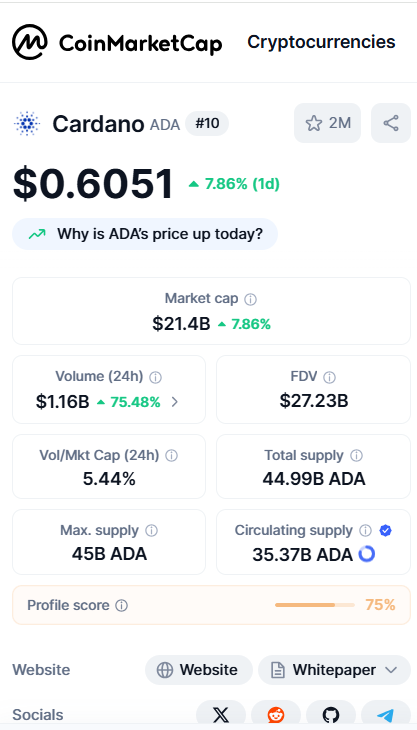Open Cardano's X social link
417x730 pixels.
point(221,715)
